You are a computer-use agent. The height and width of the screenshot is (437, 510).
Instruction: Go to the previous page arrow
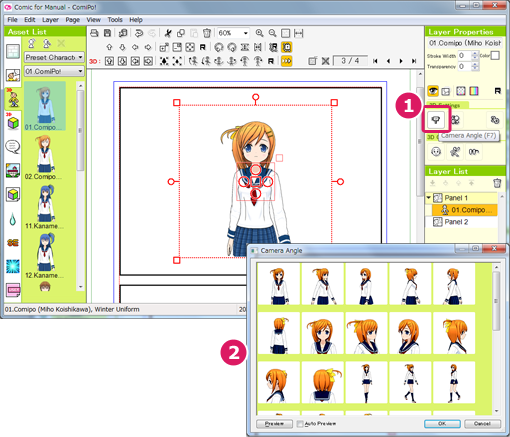pos(388,61)
